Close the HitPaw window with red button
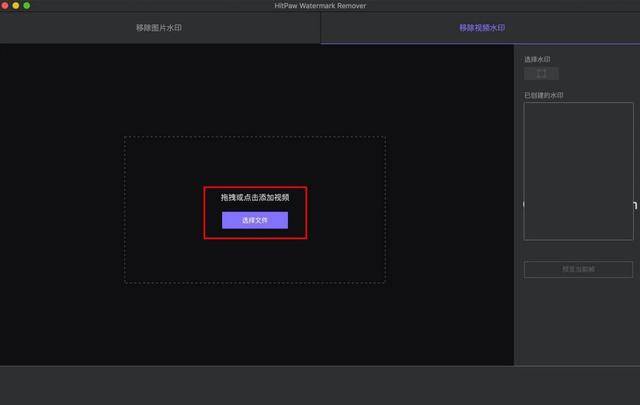 click(5, 5)
